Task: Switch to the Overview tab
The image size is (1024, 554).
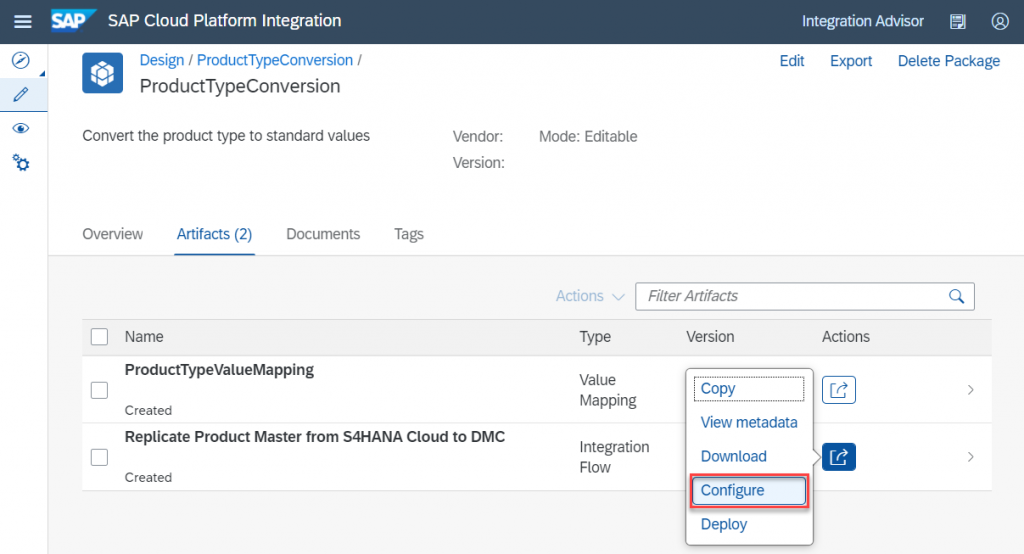Action: pyautogui.click(x=112, y=234)
